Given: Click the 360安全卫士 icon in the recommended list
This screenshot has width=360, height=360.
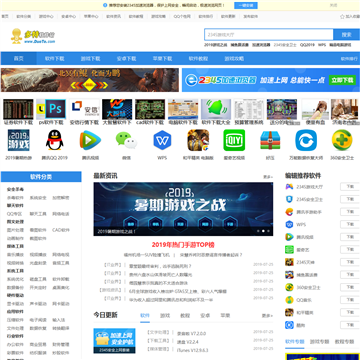Looking at the screenshot, I should [289, 287].
